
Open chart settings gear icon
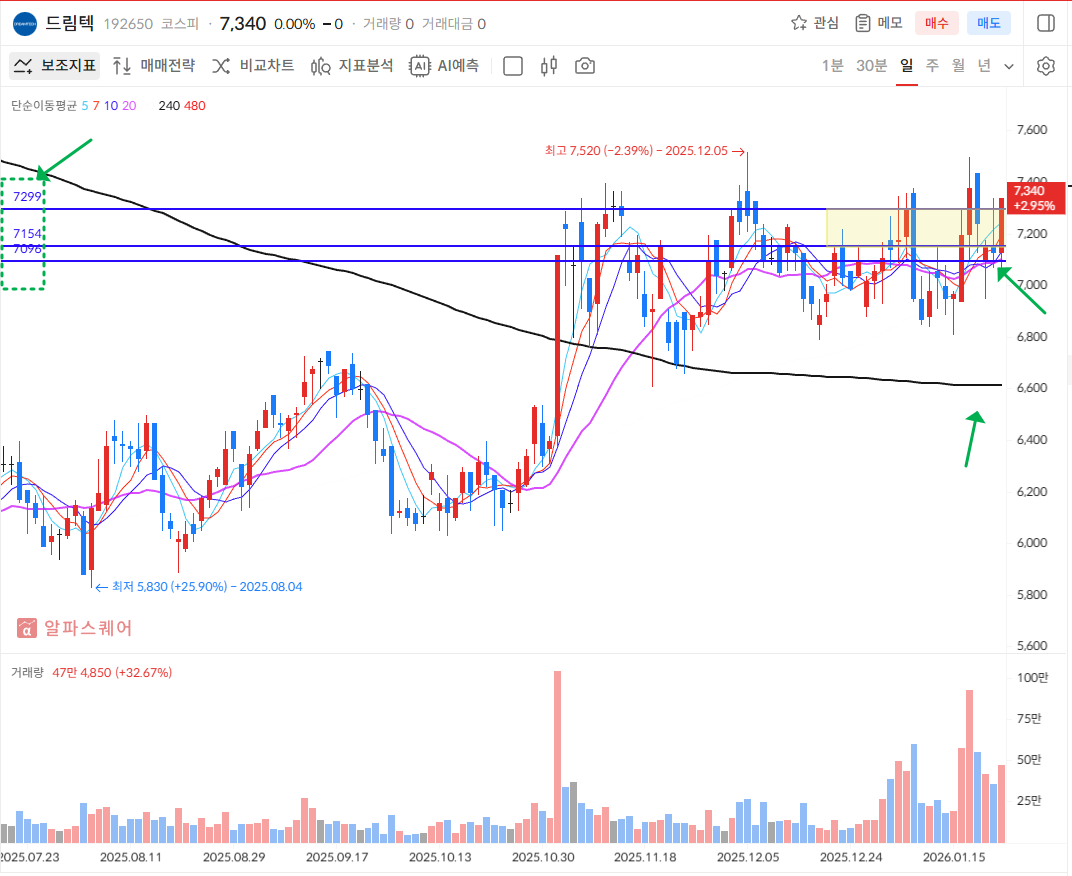(1046, 66)
